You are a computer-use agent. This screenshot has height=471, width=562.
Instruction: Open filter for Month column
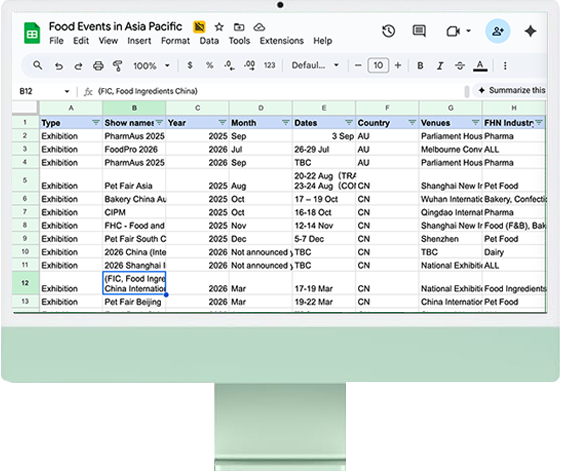(x=286, y=123)
